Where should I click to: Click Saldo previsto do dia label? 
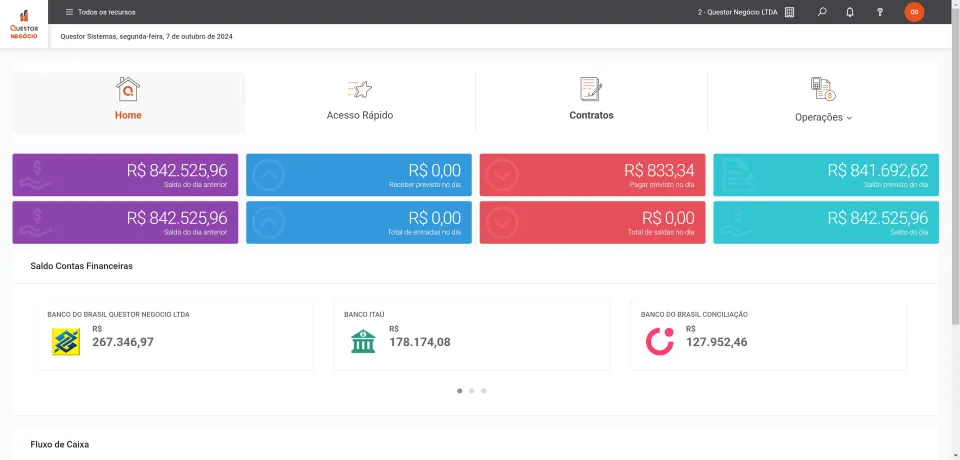click(896, 184)
